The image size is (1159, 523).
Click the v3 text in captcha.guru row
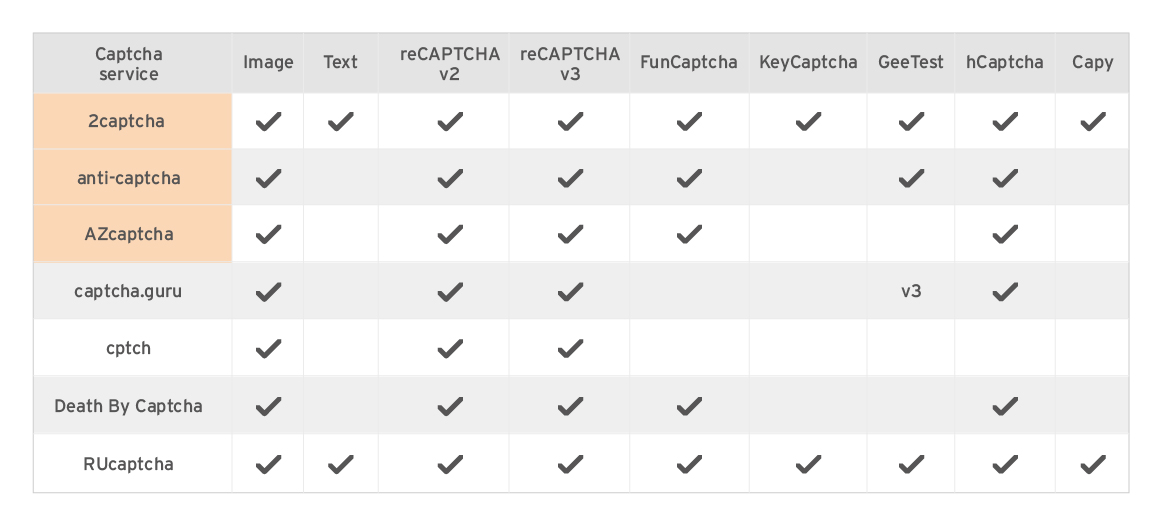pyautogui.click(x=911, y=292)
